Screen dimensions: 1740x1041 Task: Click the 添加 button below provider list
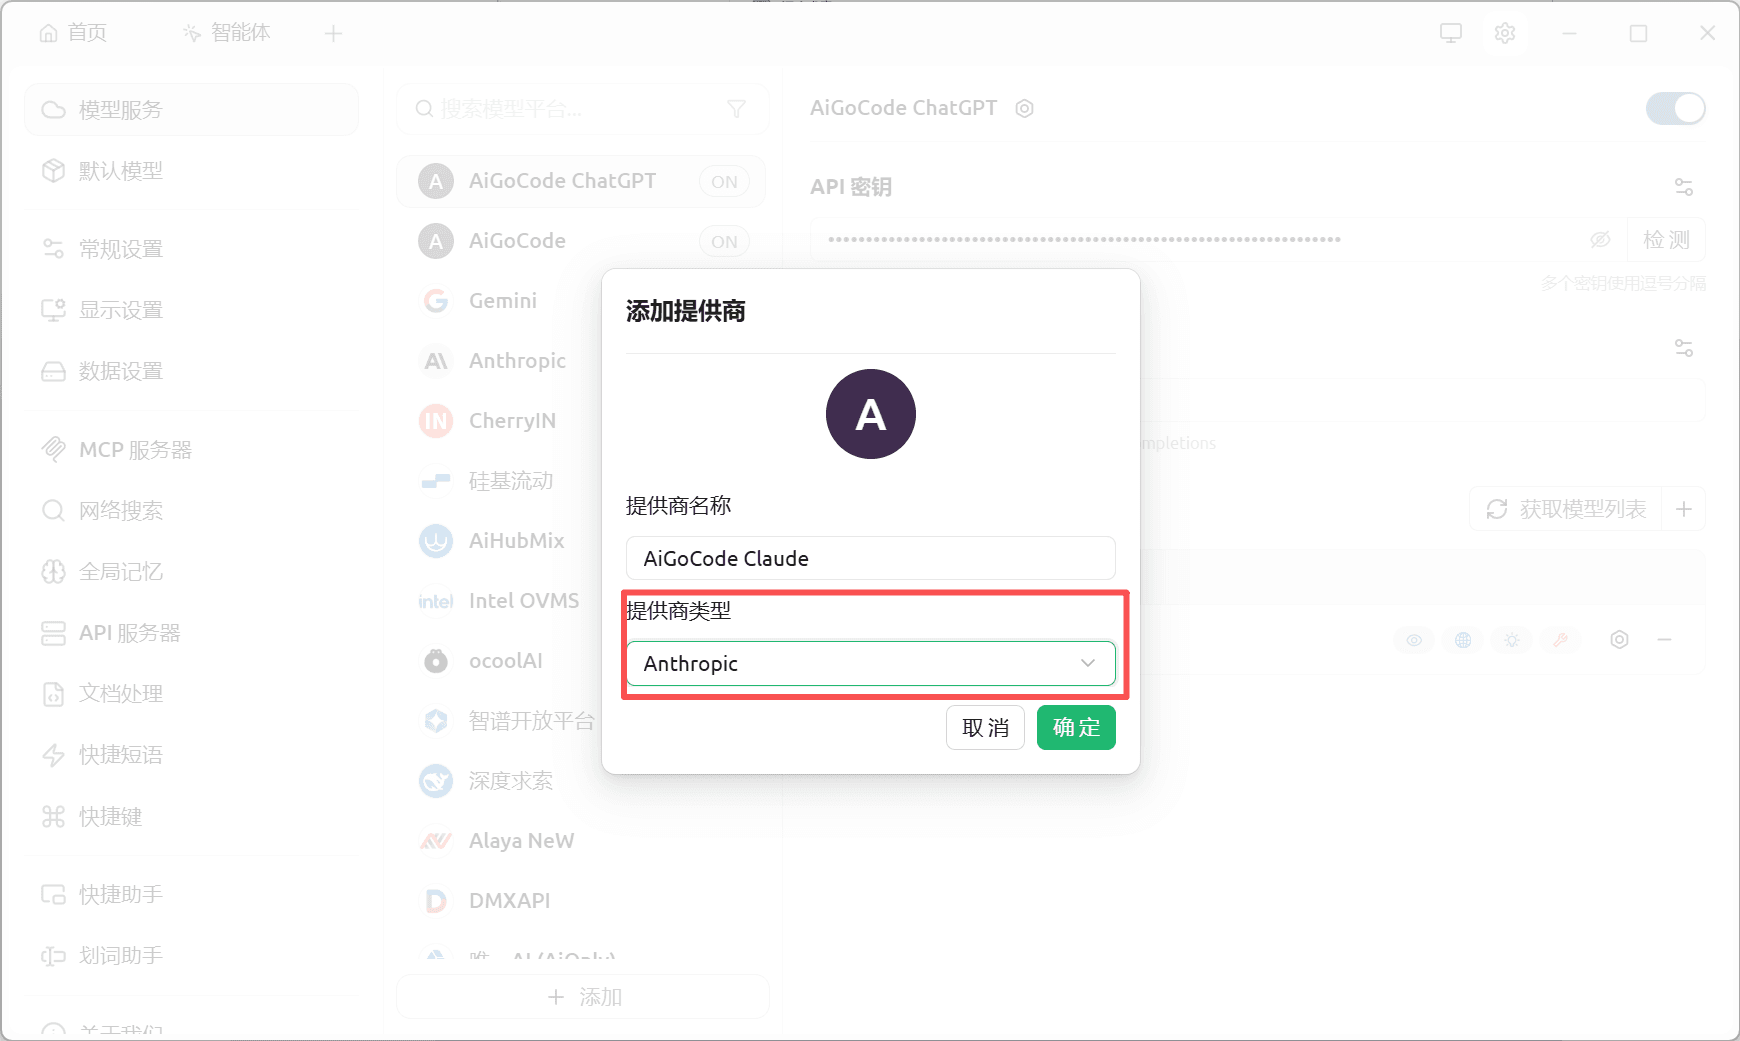coord(583,997)
